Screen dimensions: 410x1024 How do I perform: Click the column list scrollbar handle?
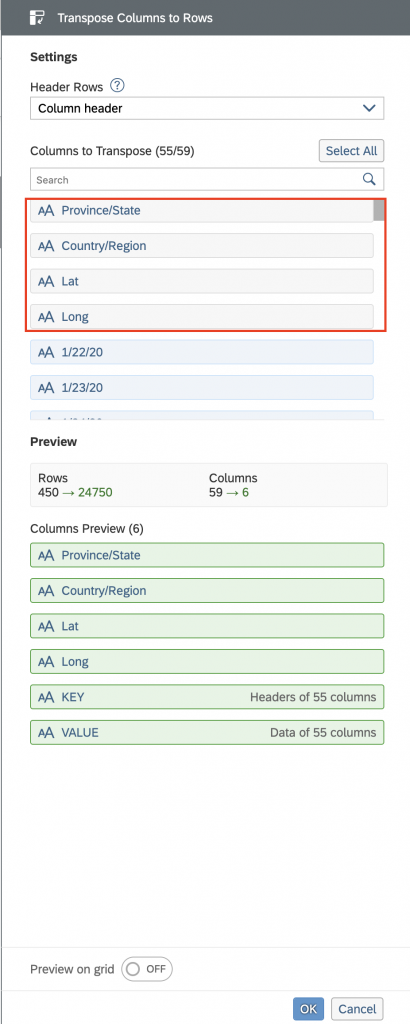coord(379,210)
